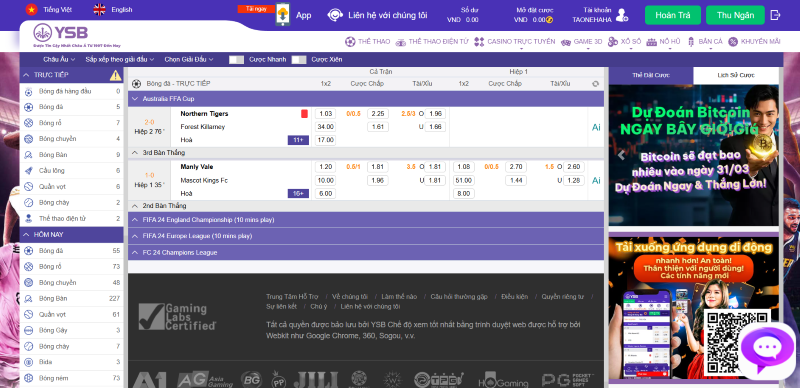800x388 pixels.
Task: Click the App download phone icon
Action: coord(282,14)
